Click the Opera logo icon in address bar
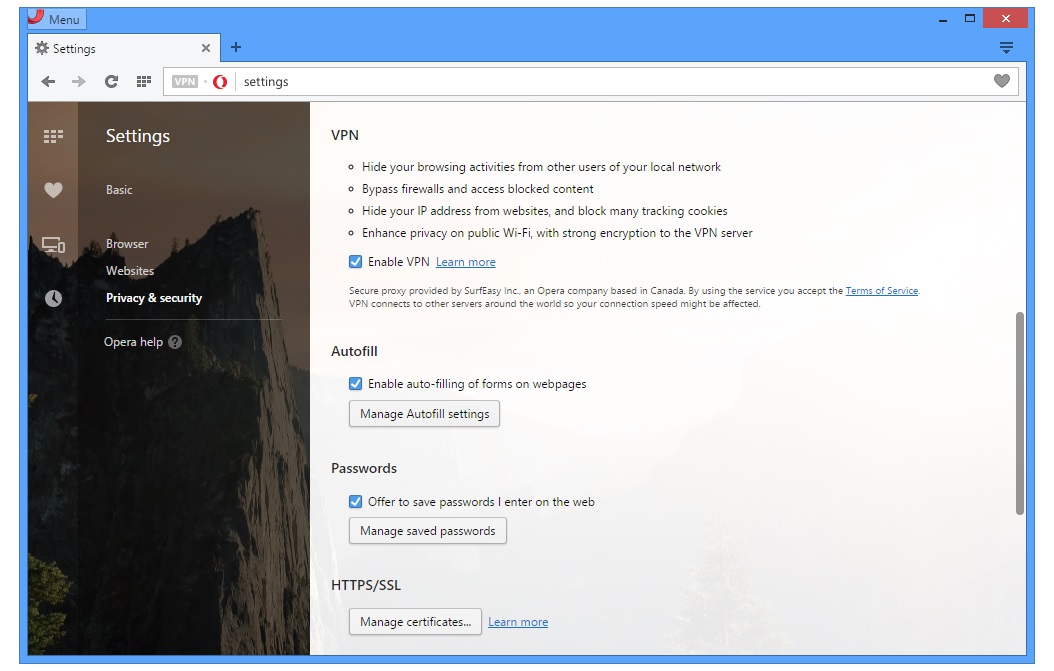This screenshot has width=1054, height=671. [220, 82]
